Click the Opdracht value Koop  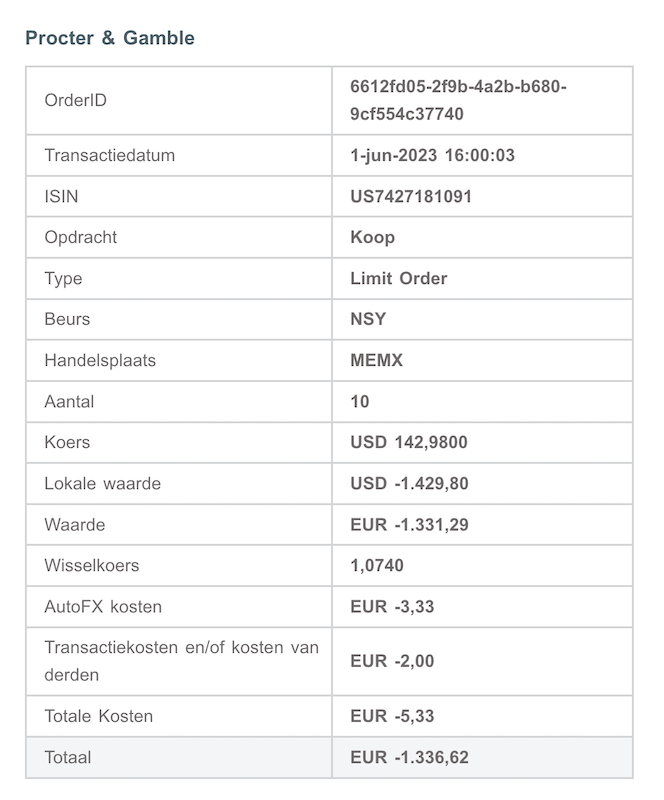[372, 237]
